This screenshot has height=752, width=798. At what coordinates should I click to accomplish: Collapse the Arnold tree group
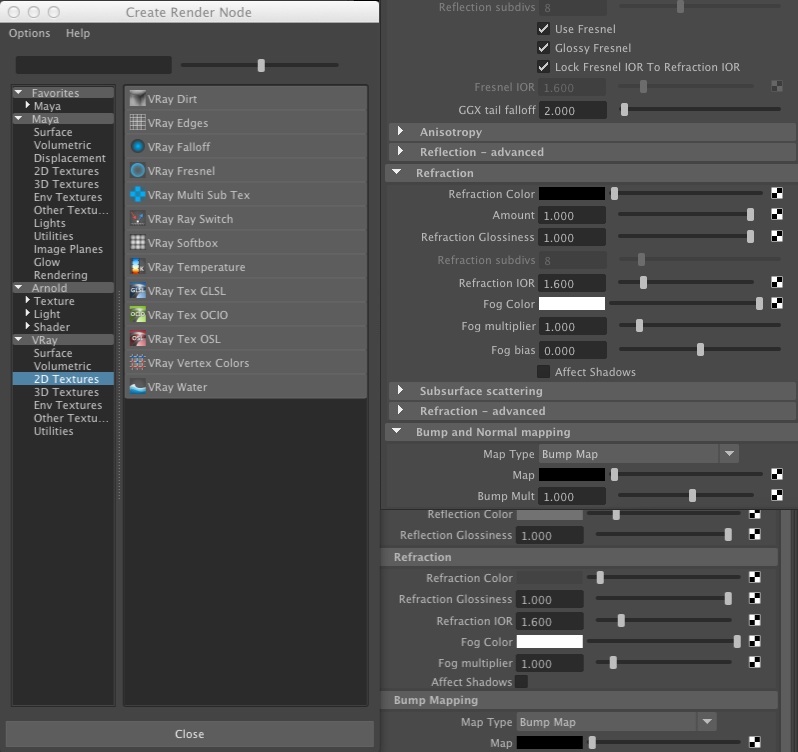pos(19,287)
